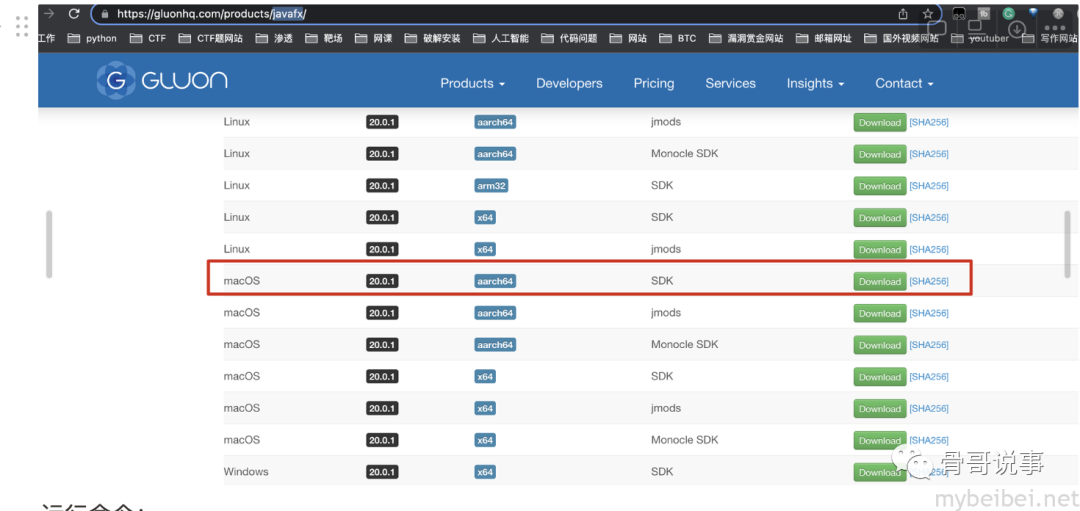Click 'Monocle SDK' text in macOS x64 row
This screenshot has width=1080, height=511.
coord(684,440)
